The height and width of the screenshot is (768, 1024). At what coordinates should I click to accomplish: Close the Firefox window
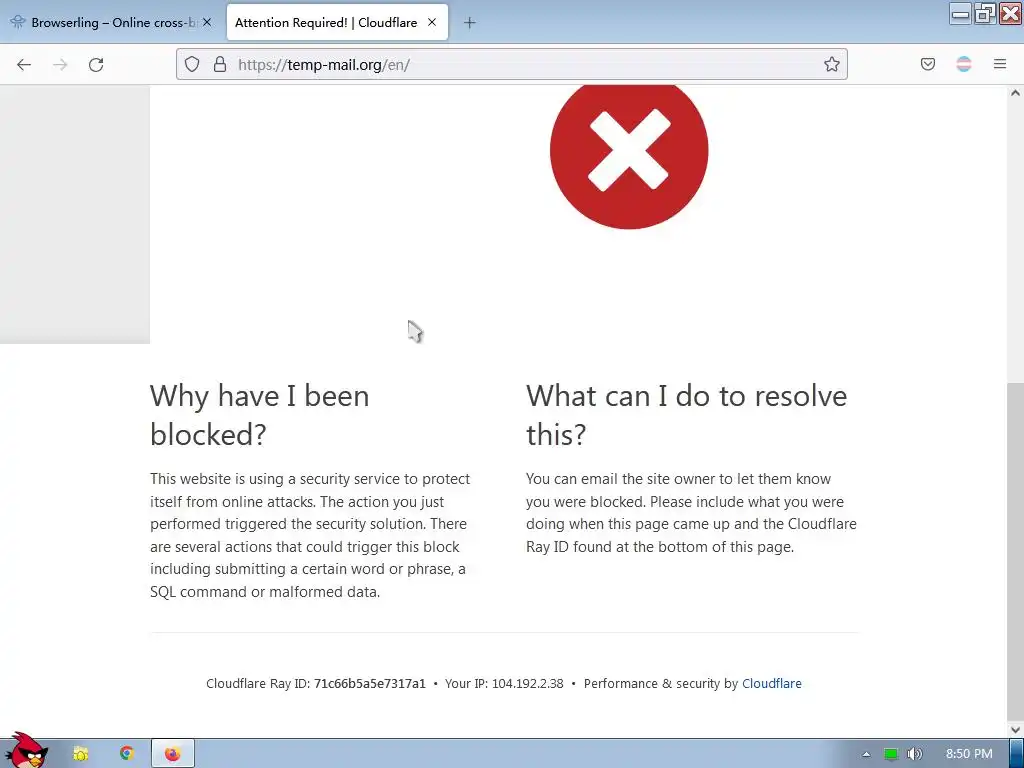[1010, 14]
